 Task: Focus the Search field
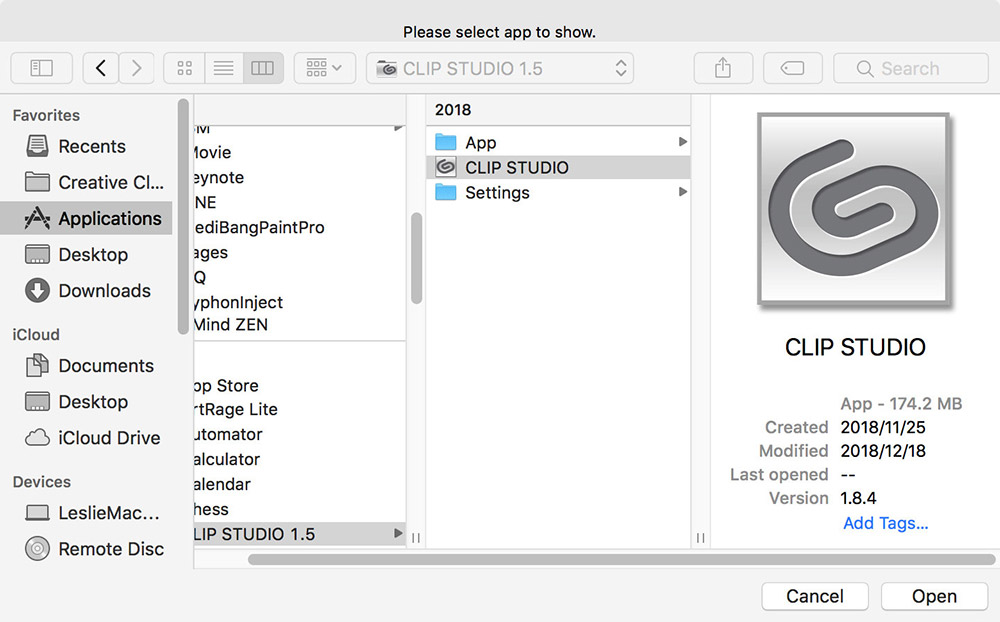[911, 68]
